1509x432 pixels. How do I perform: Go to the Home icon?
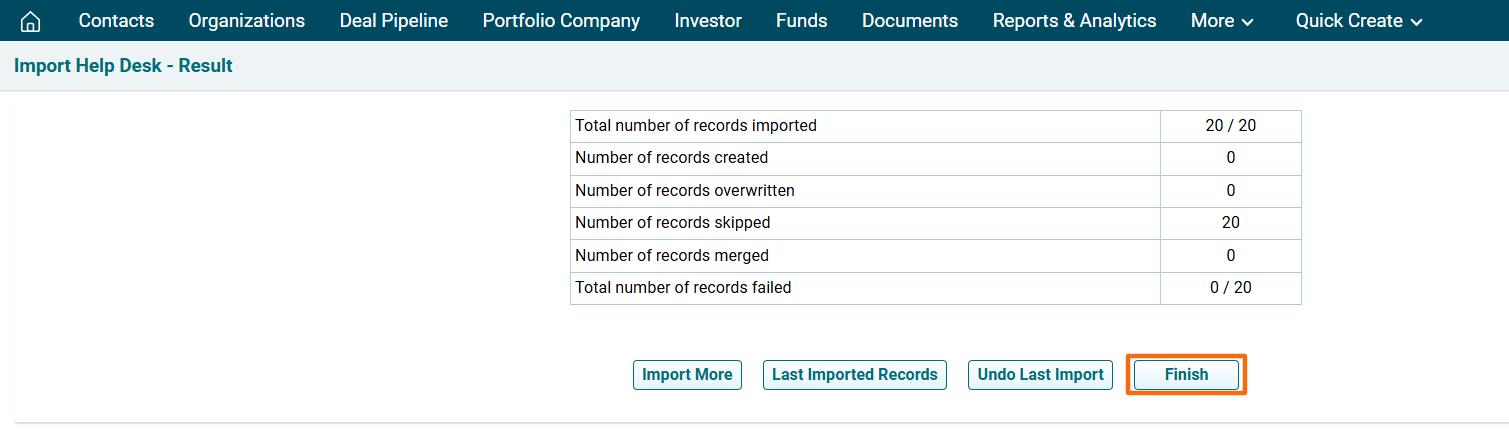click(x=31, y=21)
